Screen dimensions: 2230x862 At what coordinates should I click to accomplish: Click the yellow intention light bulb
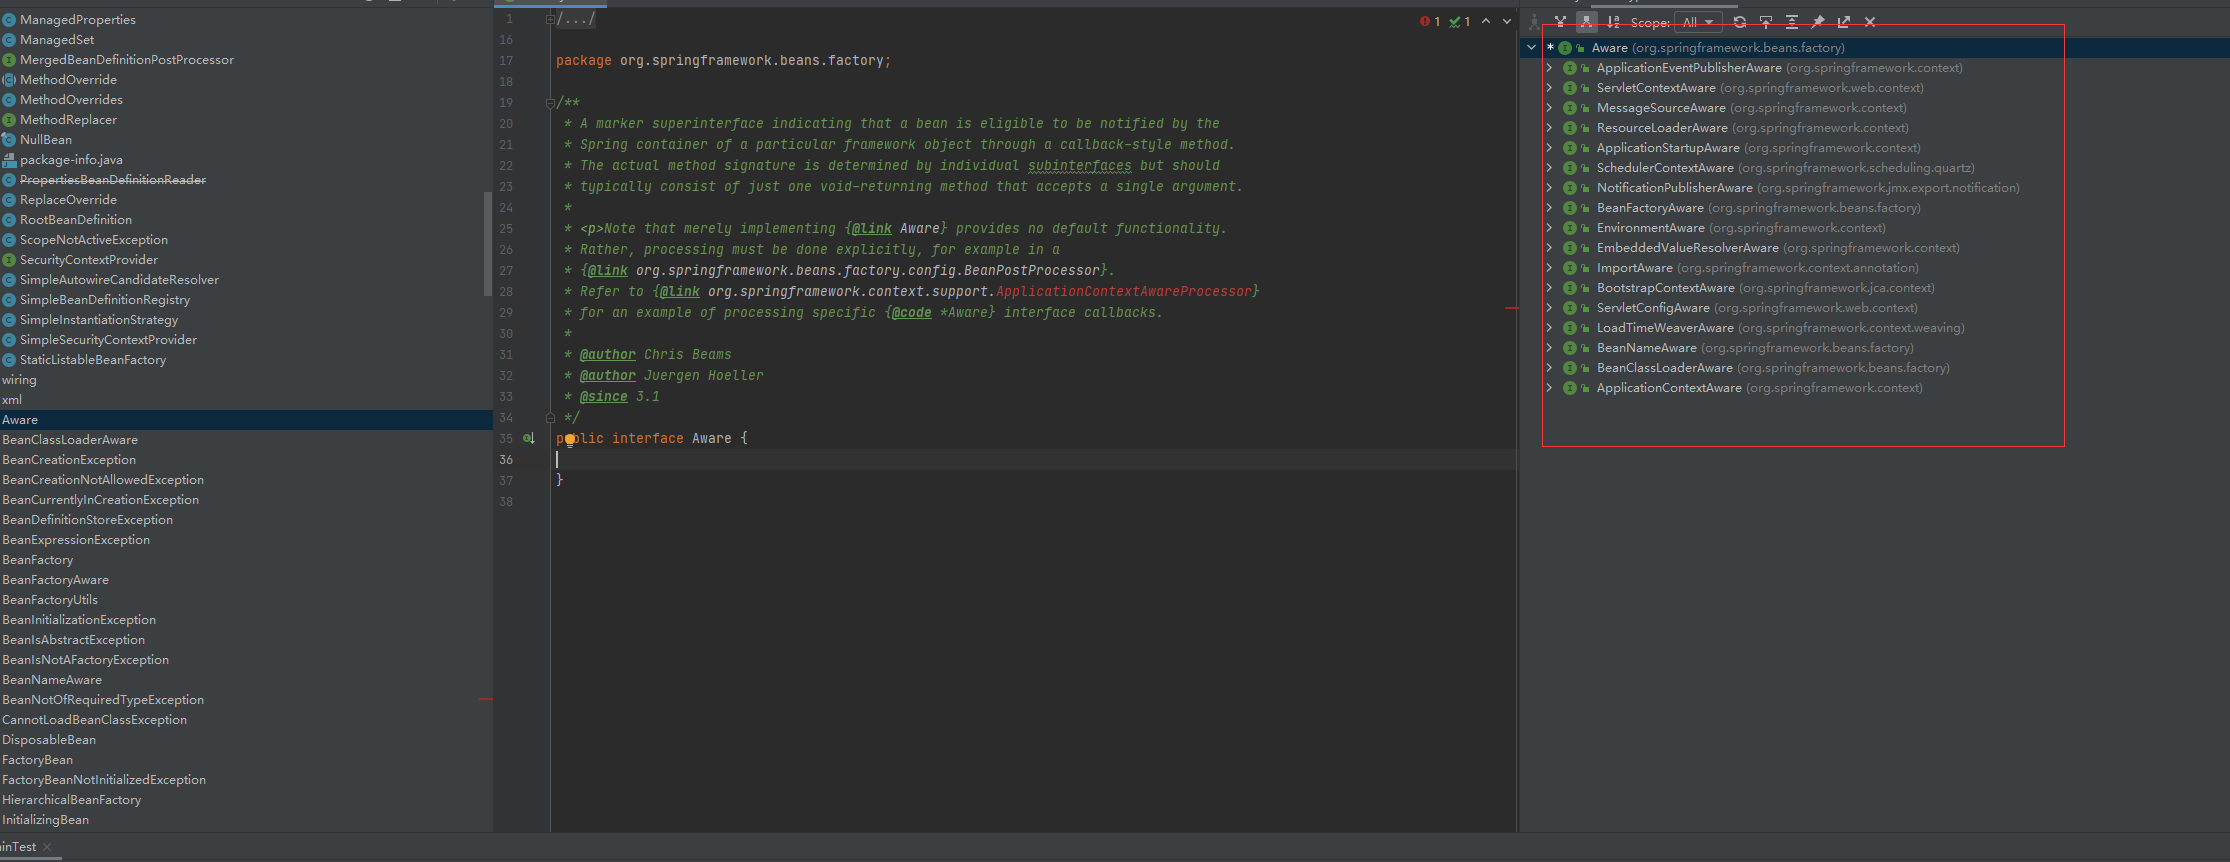point(570,439)
